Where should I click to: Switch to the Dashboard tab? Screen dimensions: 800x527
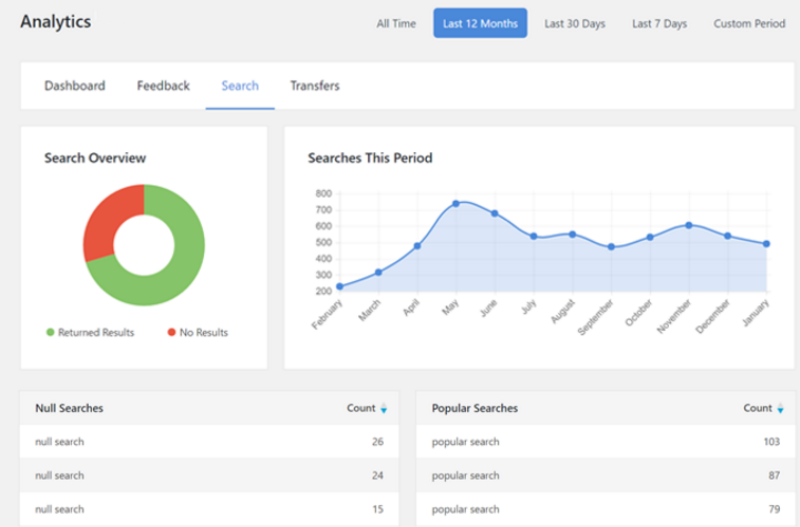pyautogui.click(x=74, y=86)
